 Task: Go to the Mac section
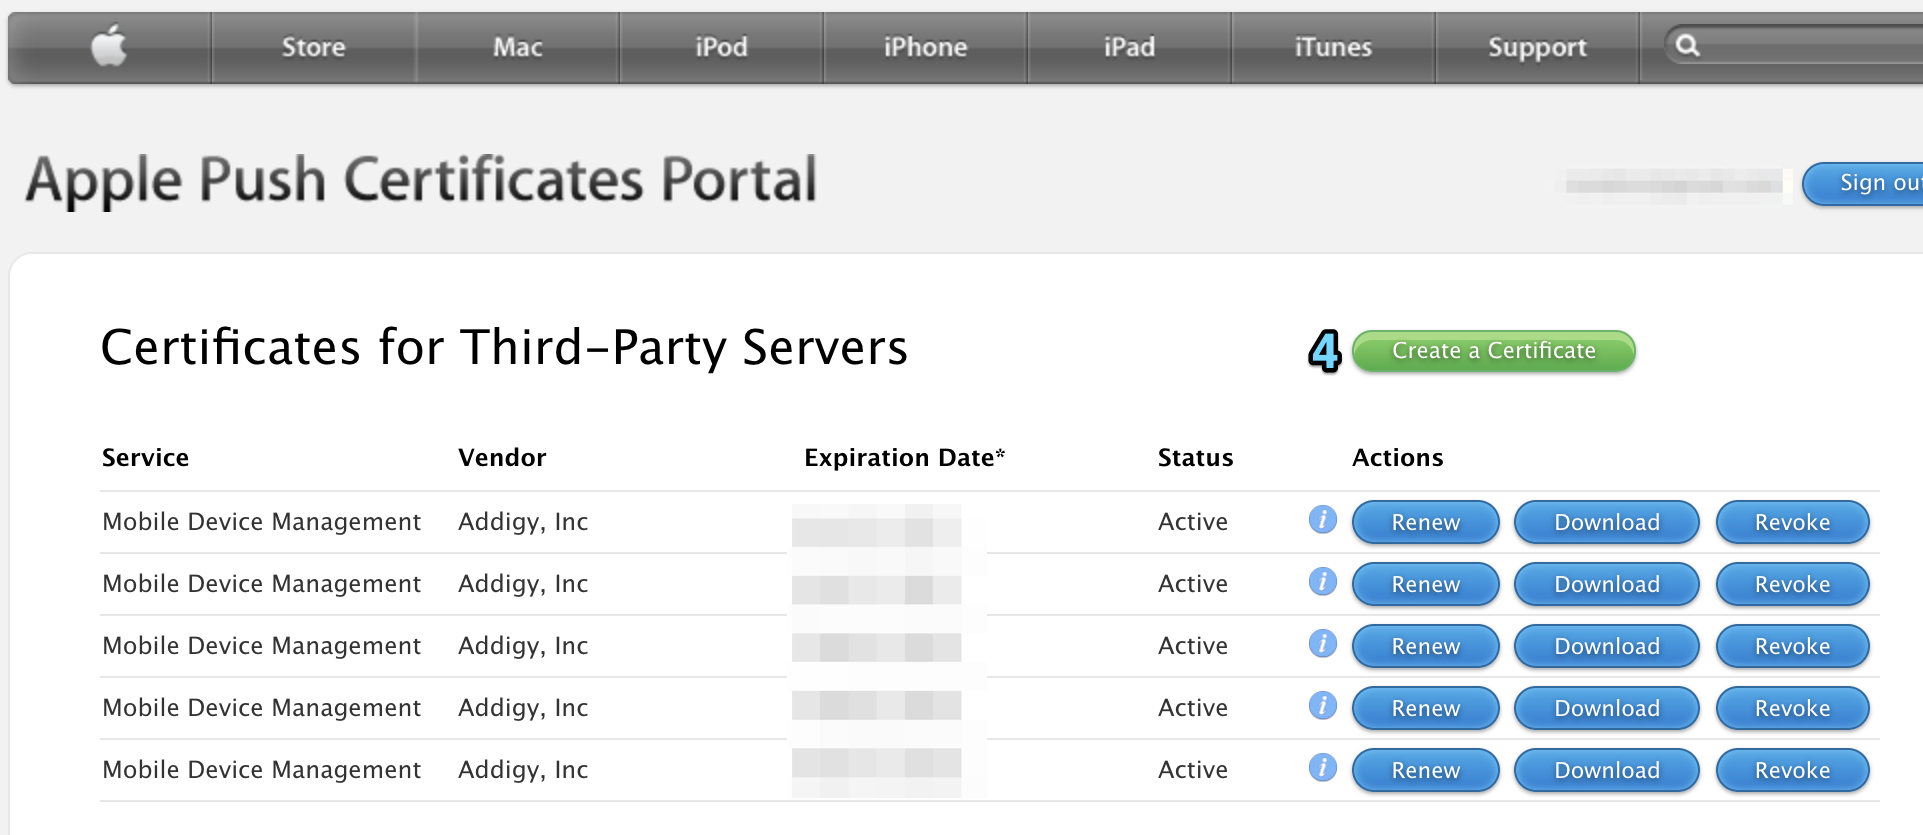(x=517, y=47)
